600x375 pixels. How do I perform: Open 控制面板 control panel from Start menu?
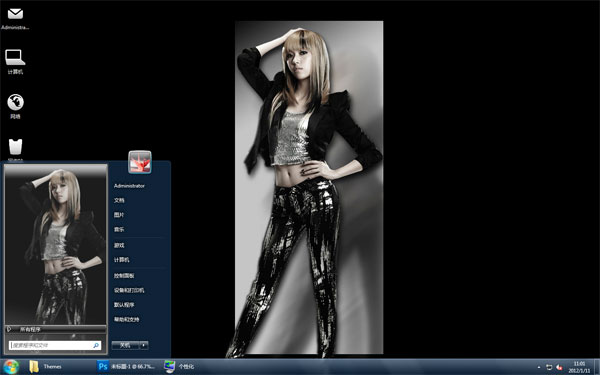coord(124,276)
